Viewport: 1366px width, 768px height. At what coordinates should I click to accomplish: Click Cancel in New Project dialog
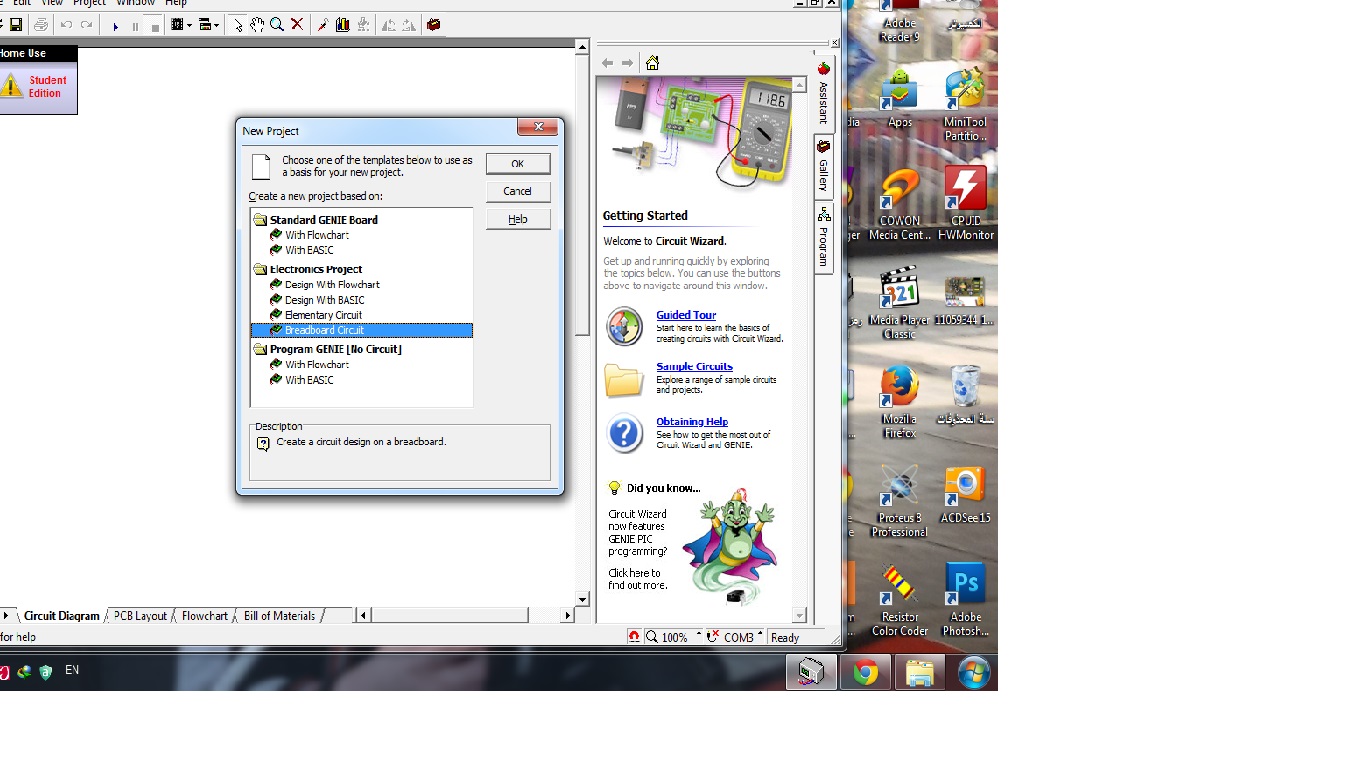pyautogui.click(x=518, y=191)
